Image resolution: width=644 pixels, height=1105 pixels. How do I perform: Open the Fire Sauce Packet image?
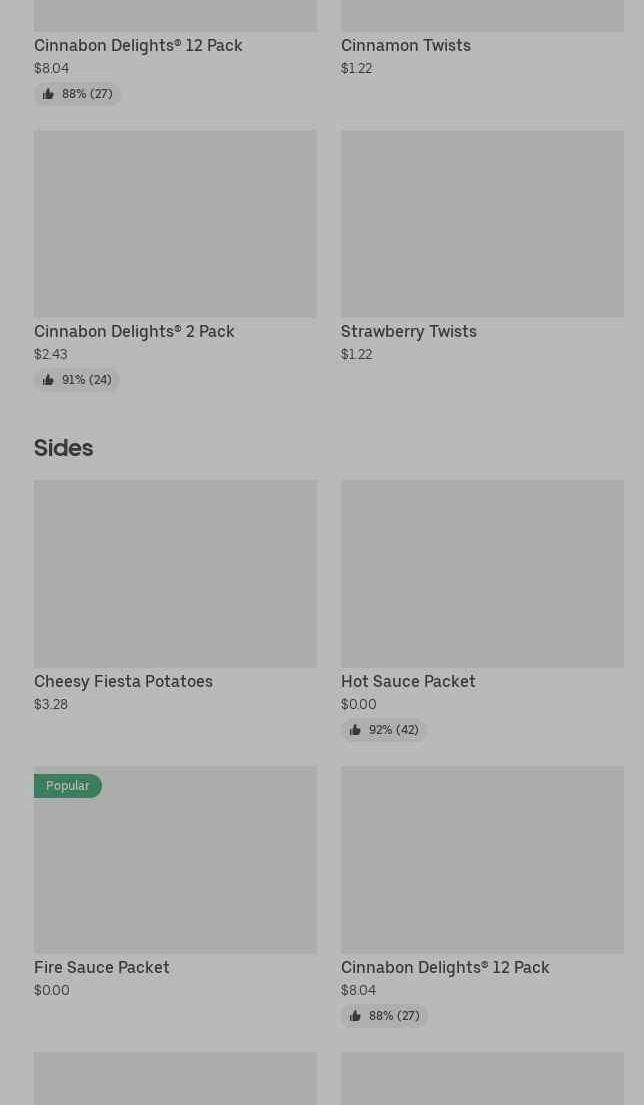coord(175,870)
